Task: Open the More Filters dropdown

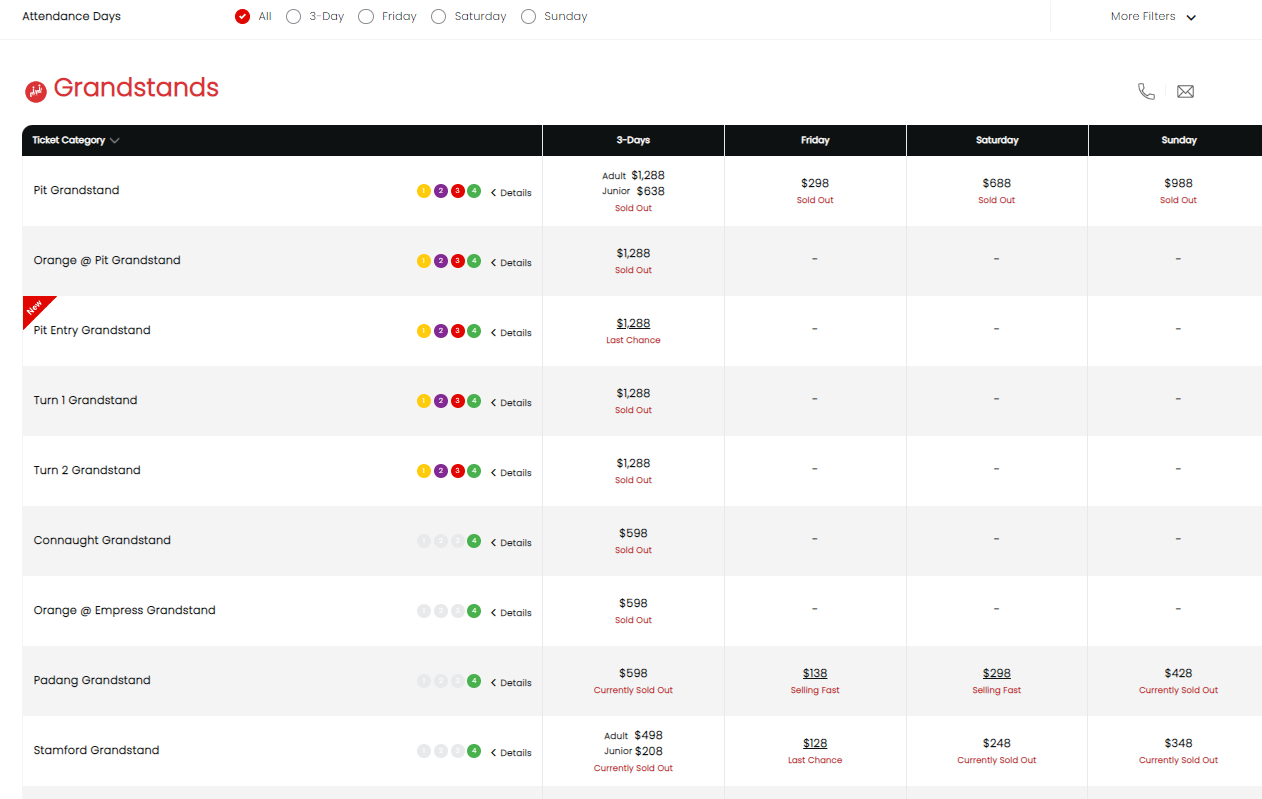Action: point(1153,16)
